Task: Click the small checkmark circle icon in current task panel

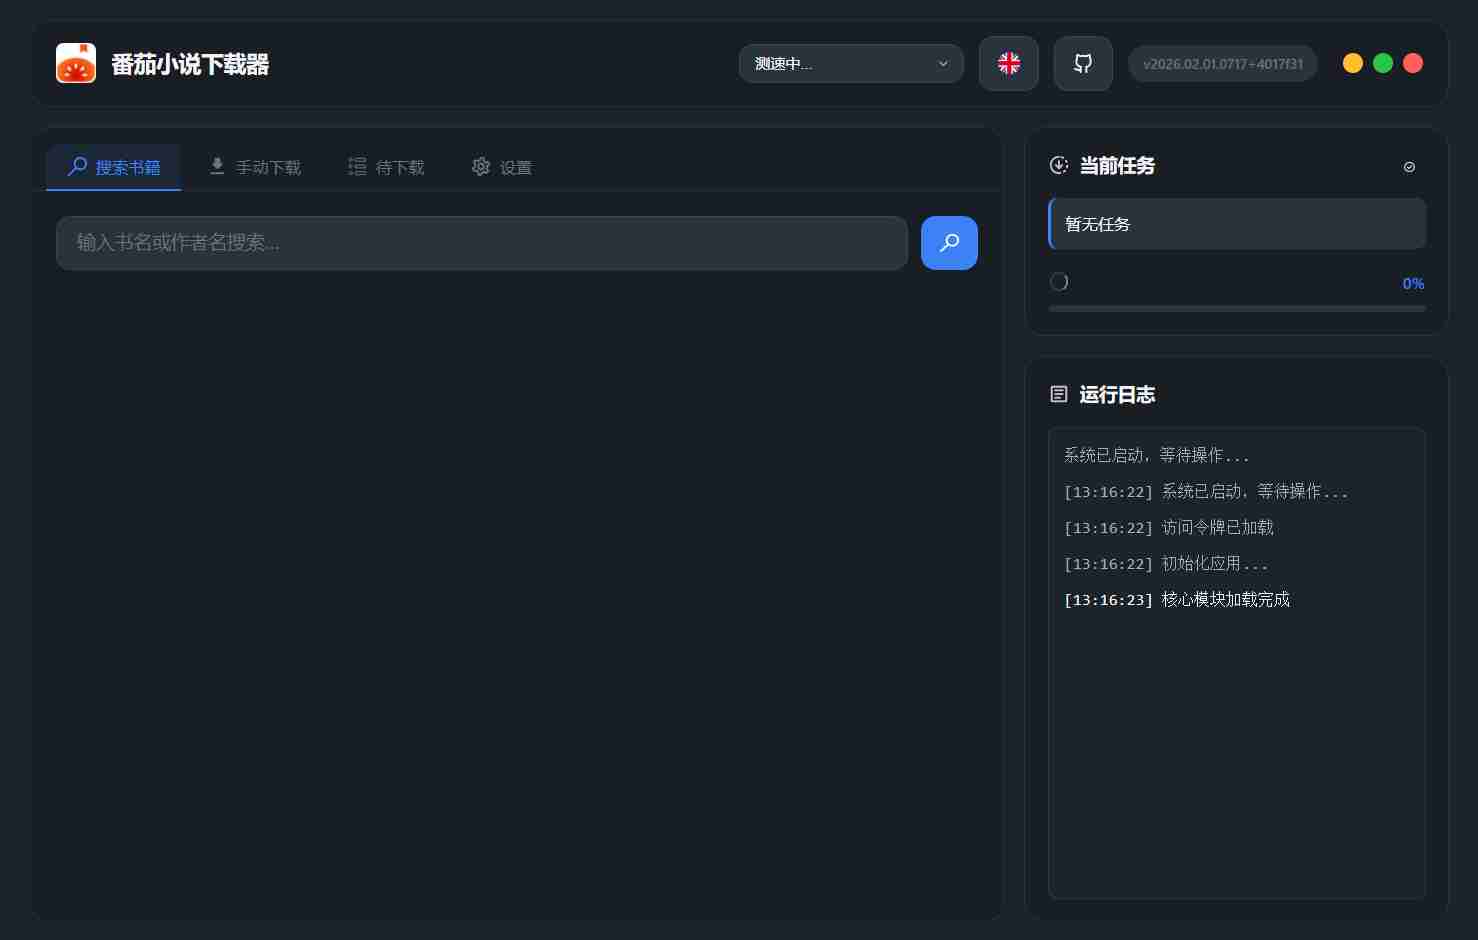Action: click(x=1409, y=167)
